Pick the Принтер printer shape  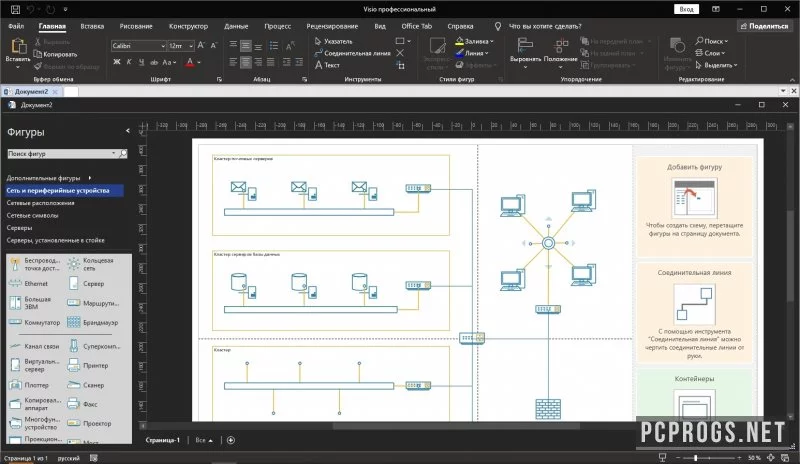point(89,365)
